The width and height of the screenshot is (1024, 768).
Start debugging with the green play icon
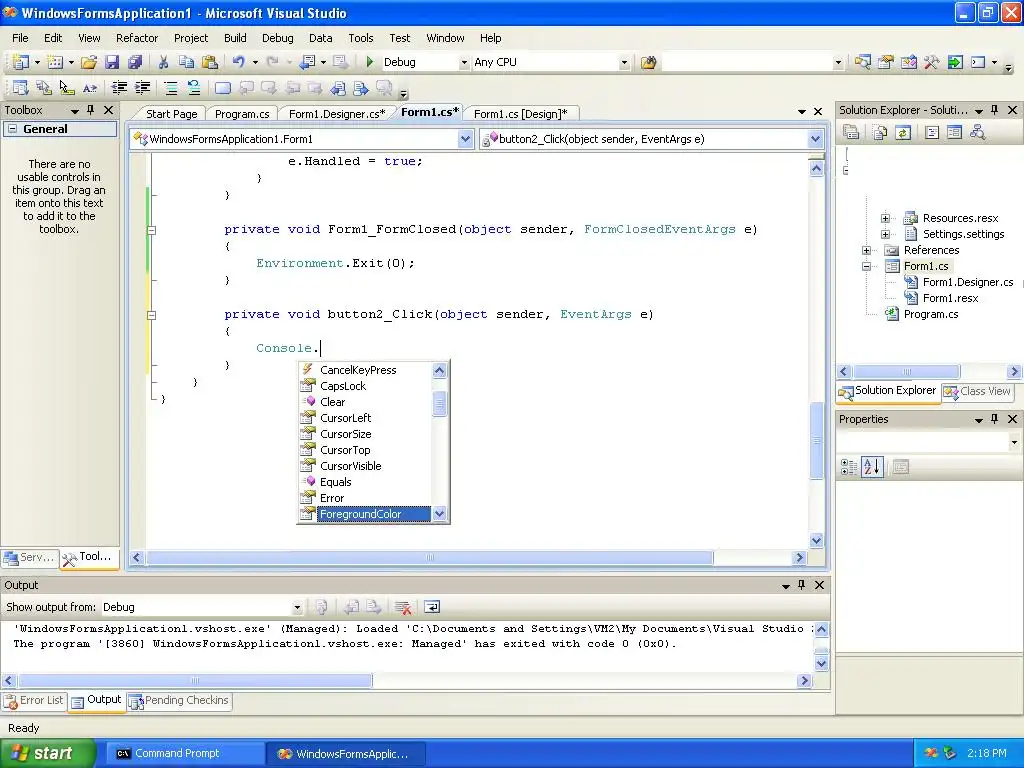point(370,62)
